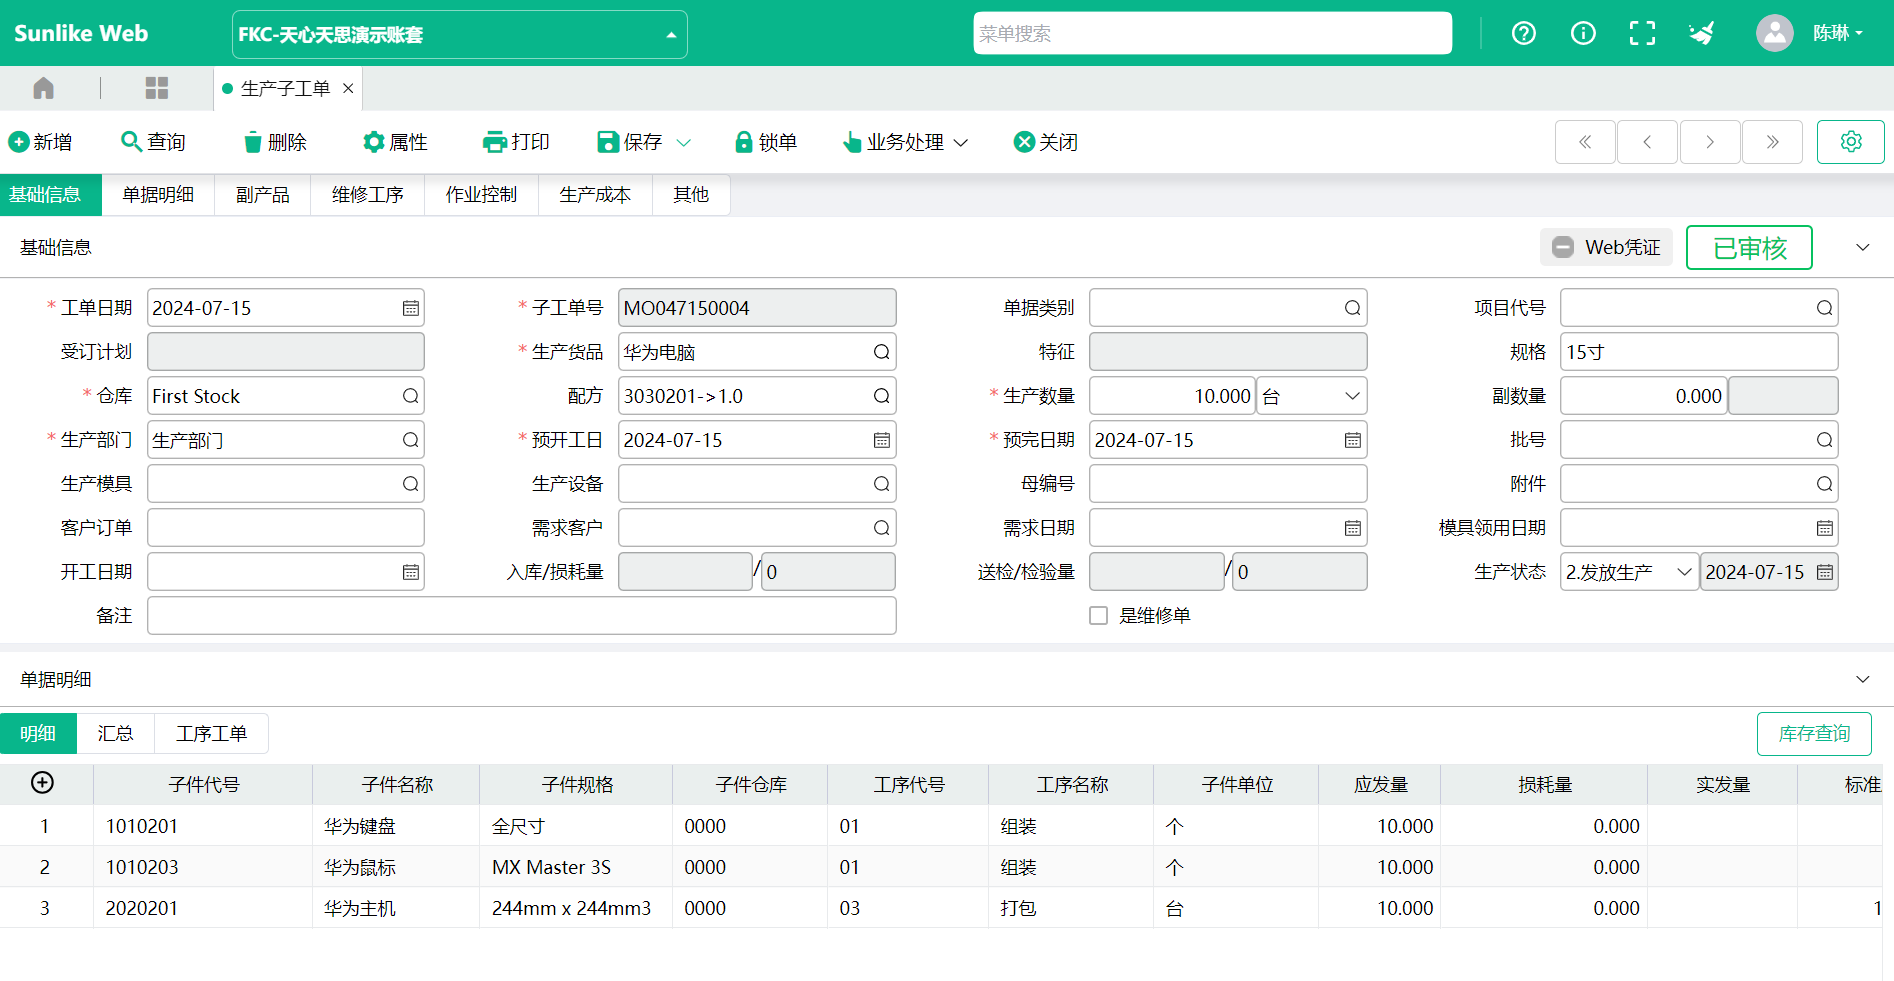Go to the first record
Viewport: 1894px width, 981px height.
coord(1585,142)
